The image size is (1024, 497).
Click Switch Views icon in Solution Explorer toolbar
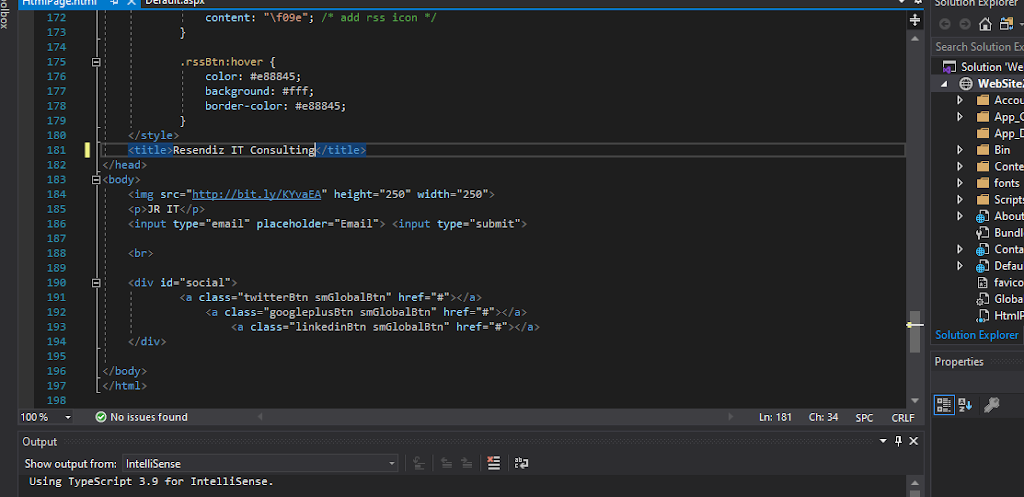1006,25
